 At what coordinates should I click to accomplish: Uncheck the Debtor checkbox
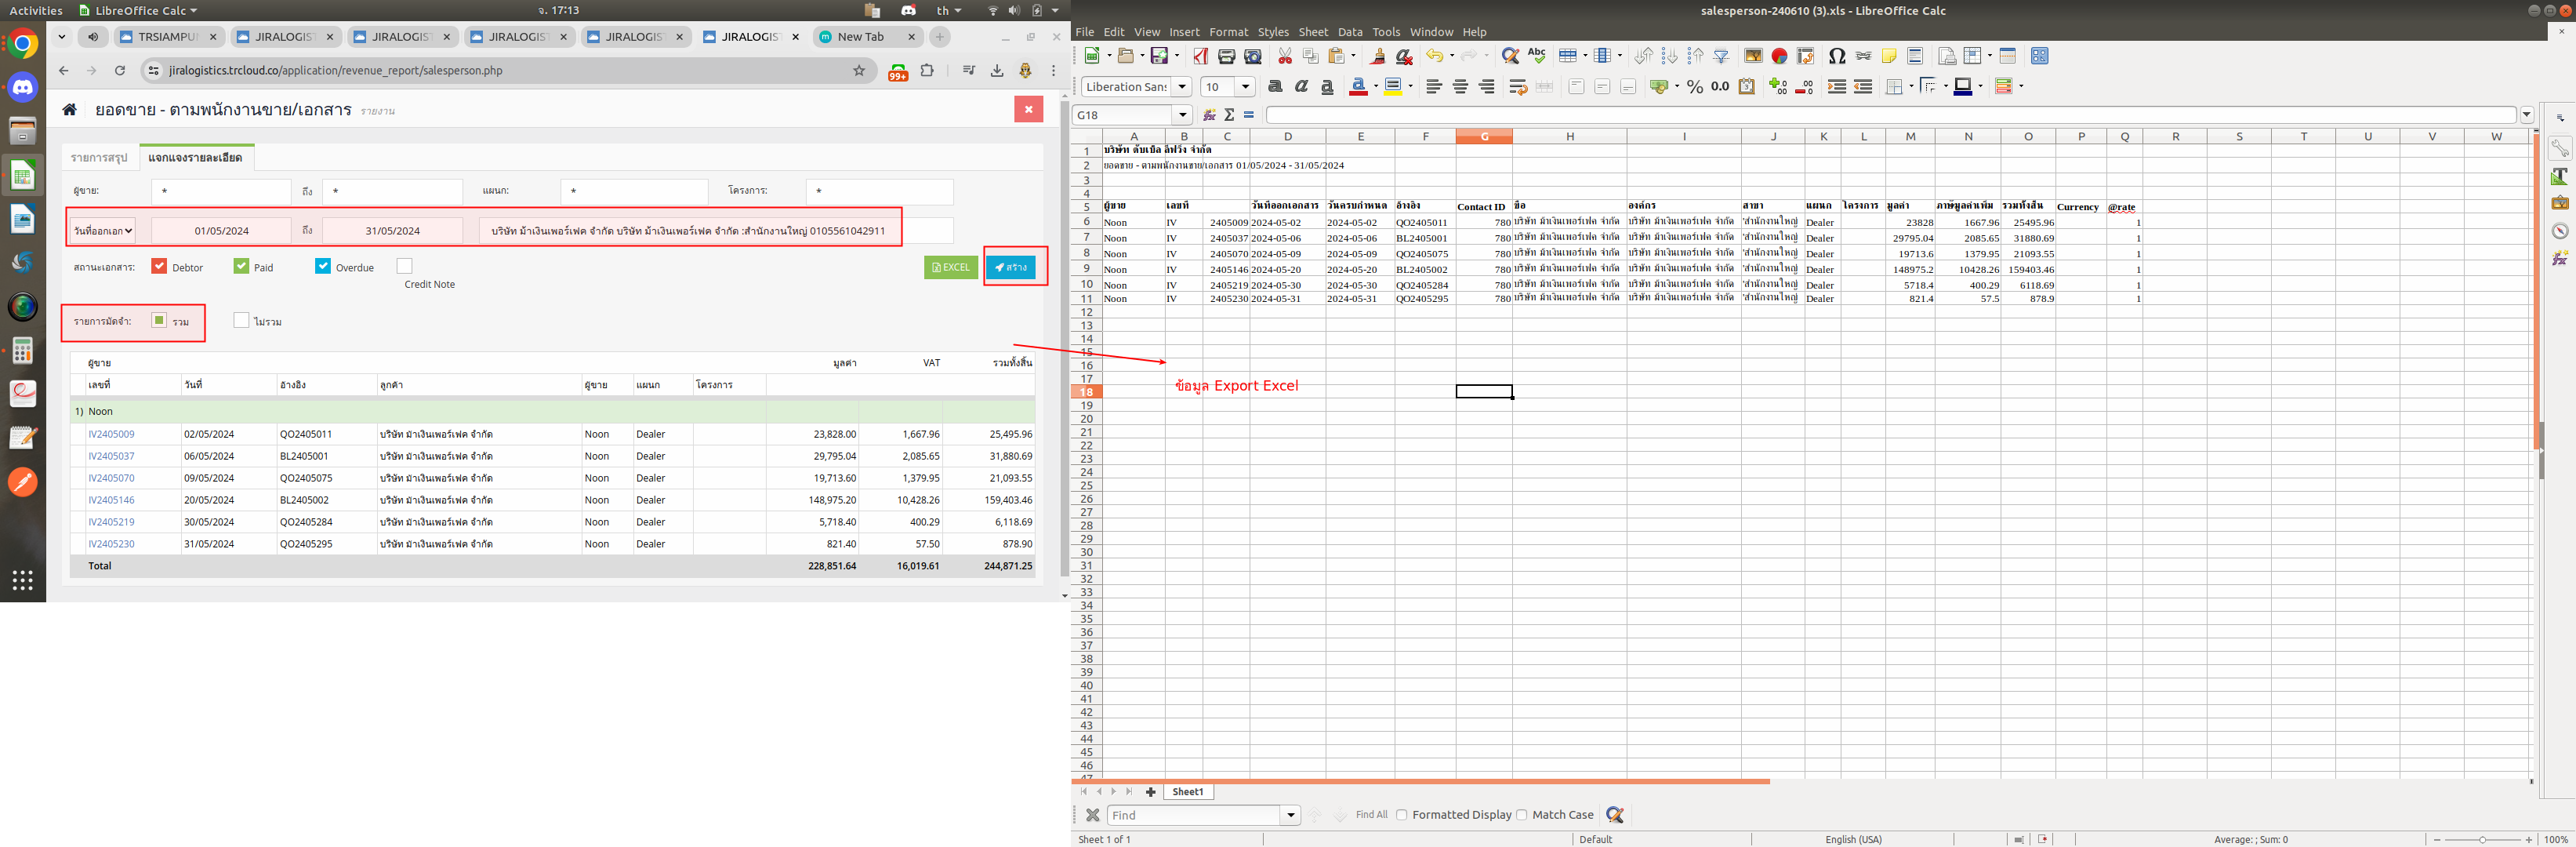click(x=159, y=266)
